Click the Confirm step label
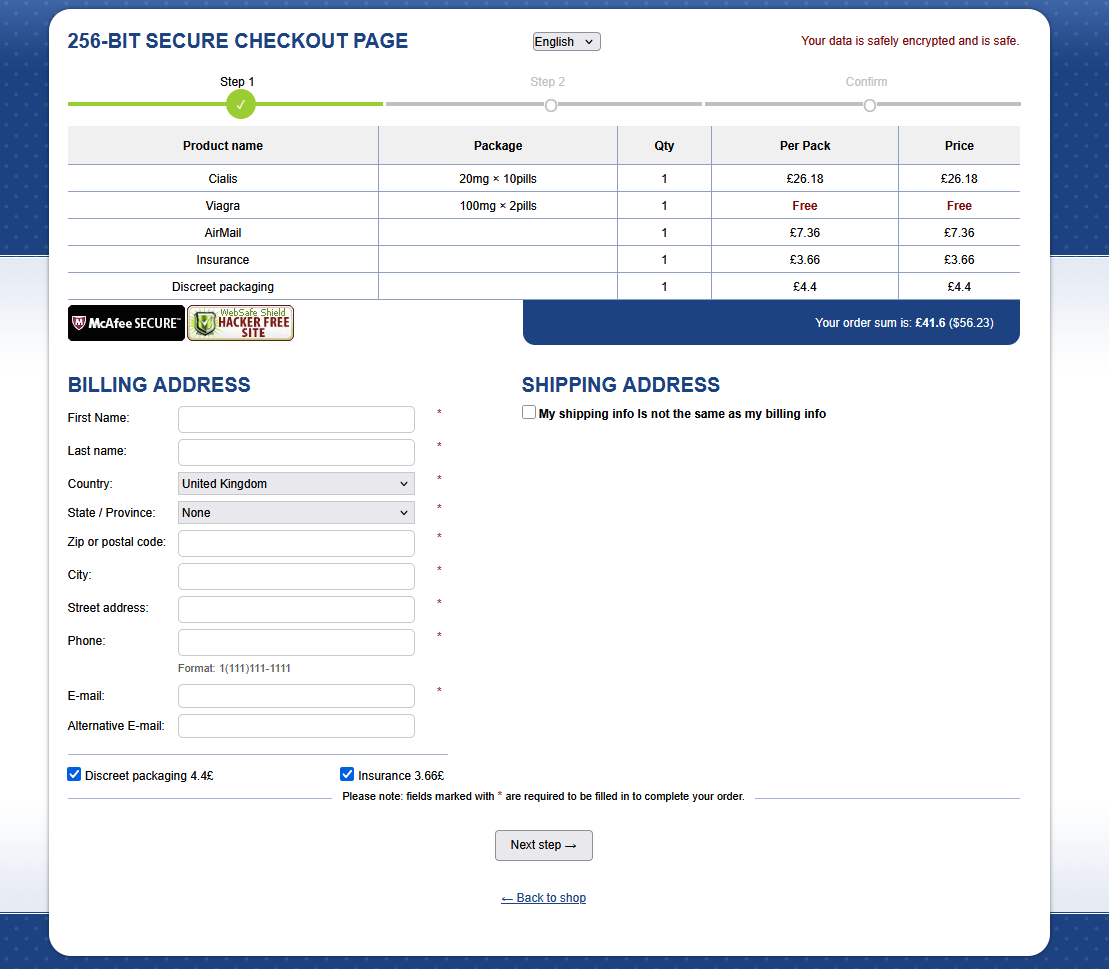Viewport: 1109px width, 969px height. (866, 82)
